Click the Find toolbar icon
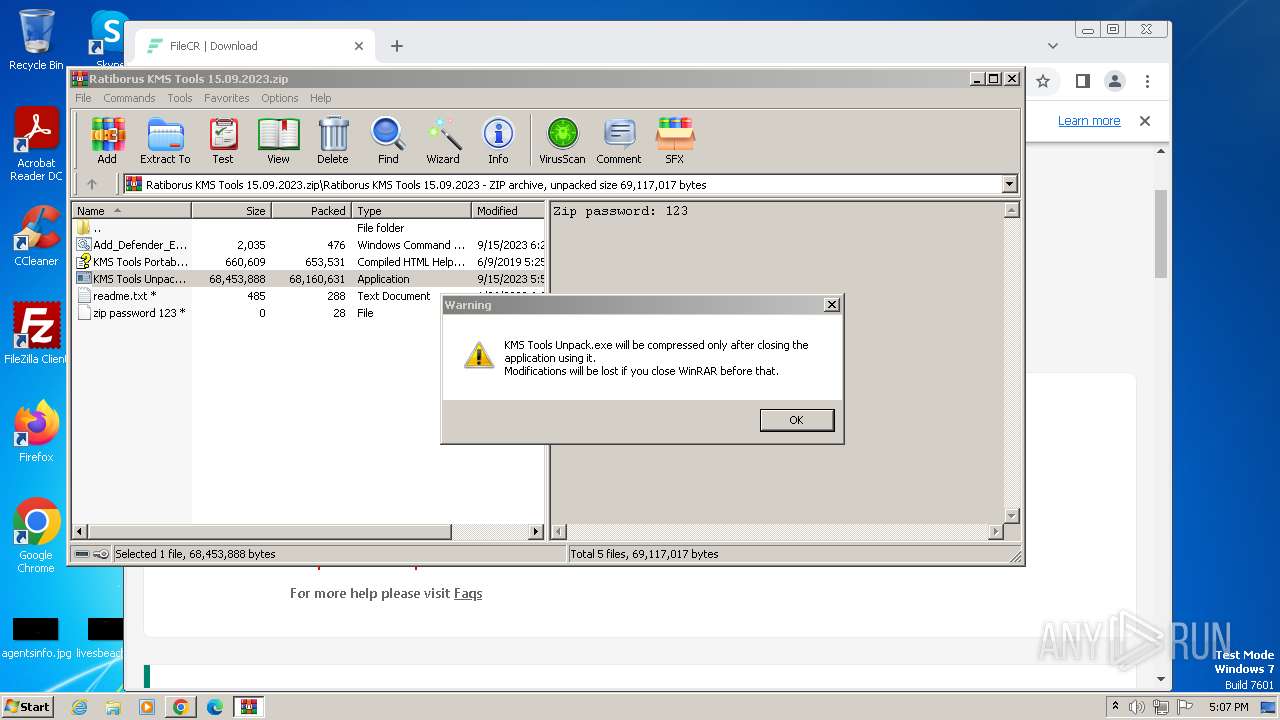 point(388,140)
